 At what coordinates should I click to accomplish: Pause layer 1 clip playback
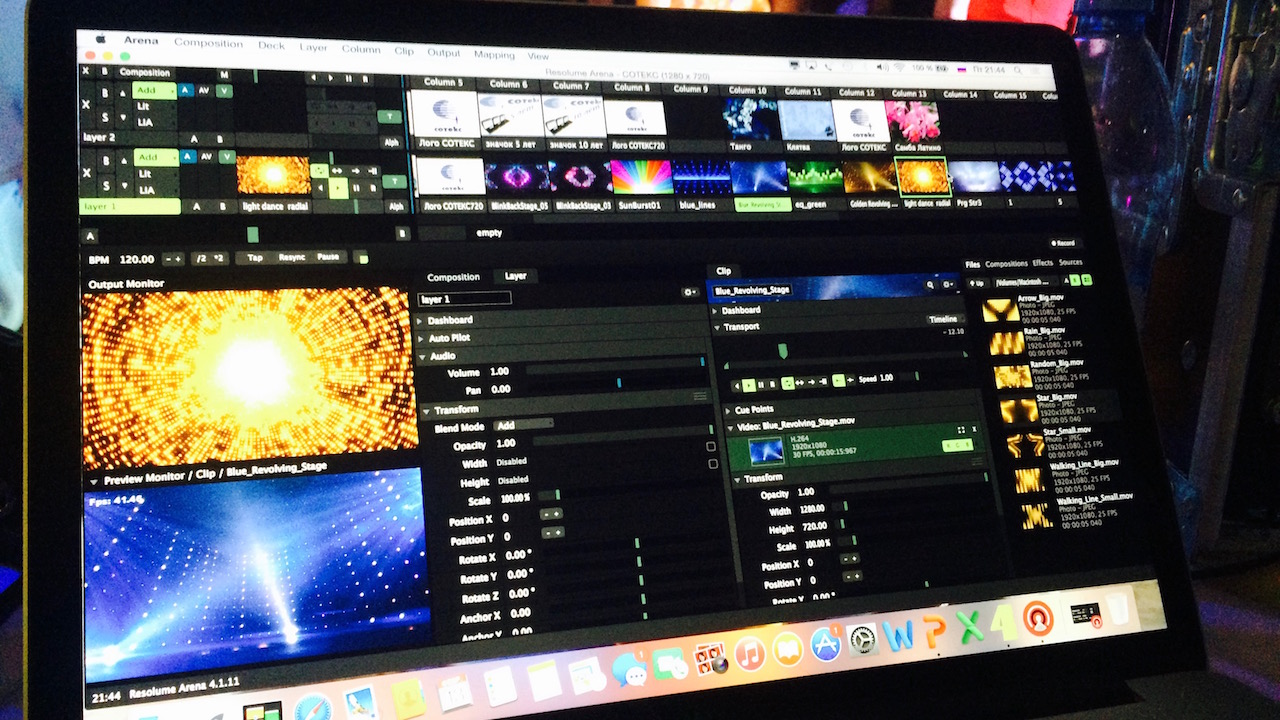(x=356, y=187)
